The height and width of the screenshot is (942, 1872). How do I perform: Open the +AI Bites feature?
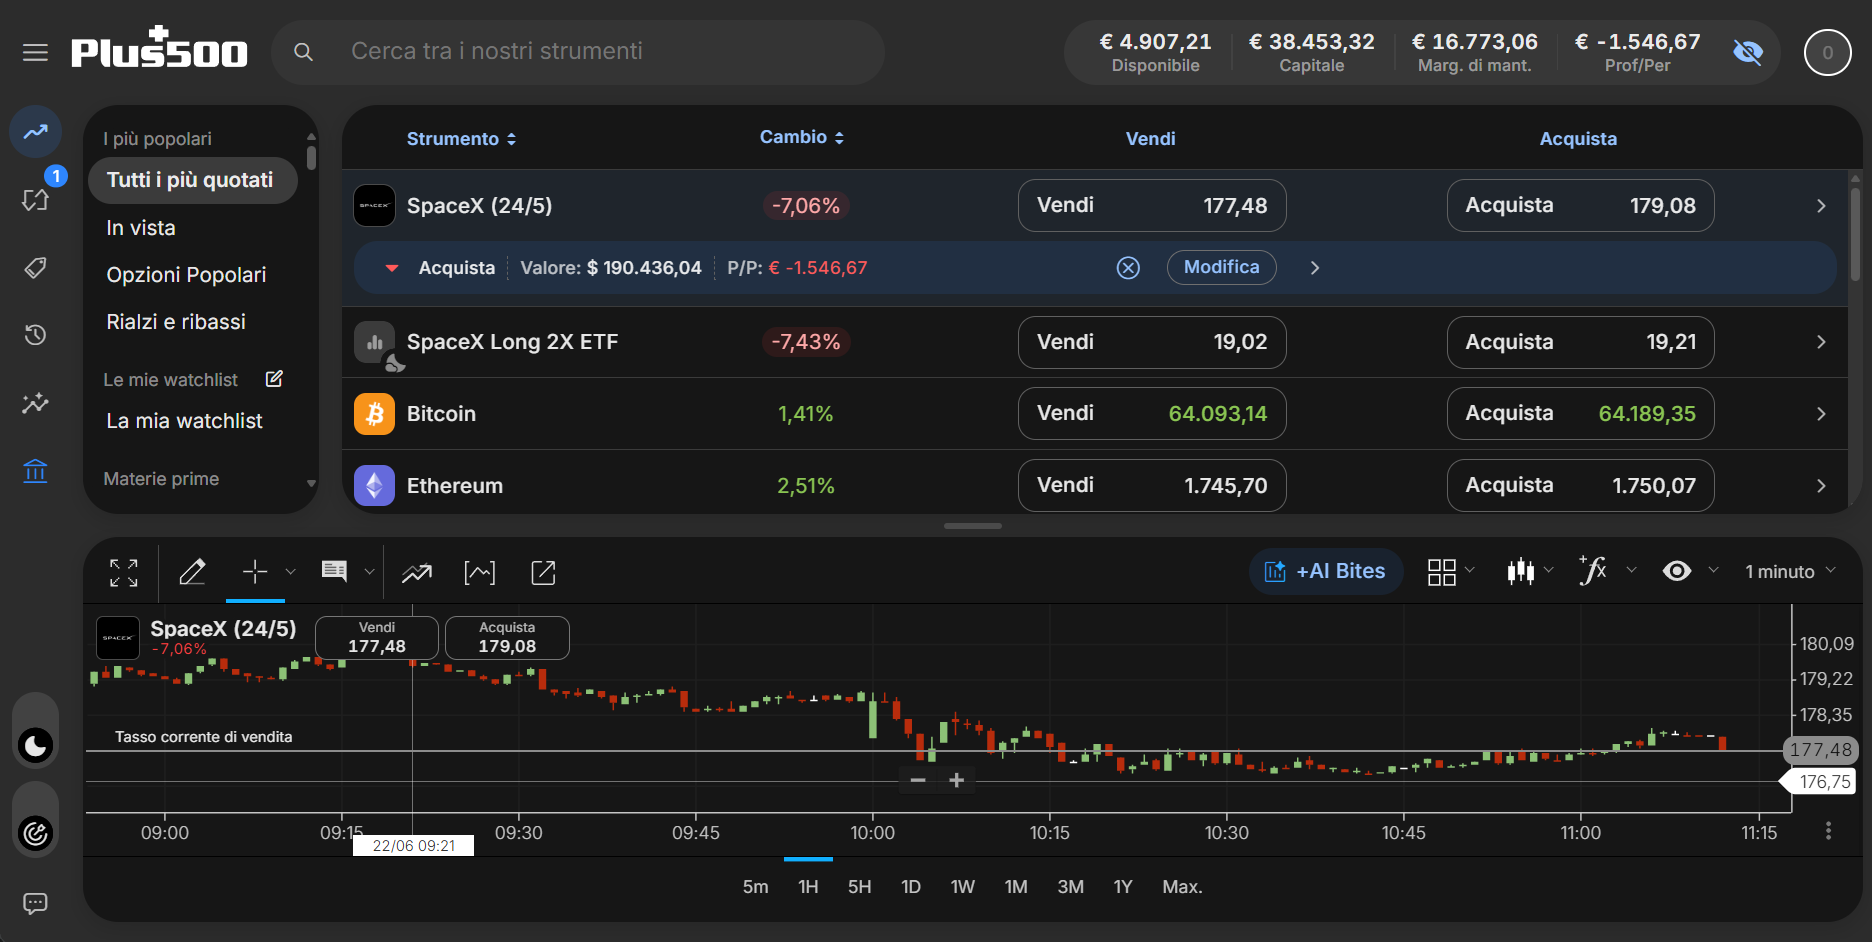[x=1326, y=571]
